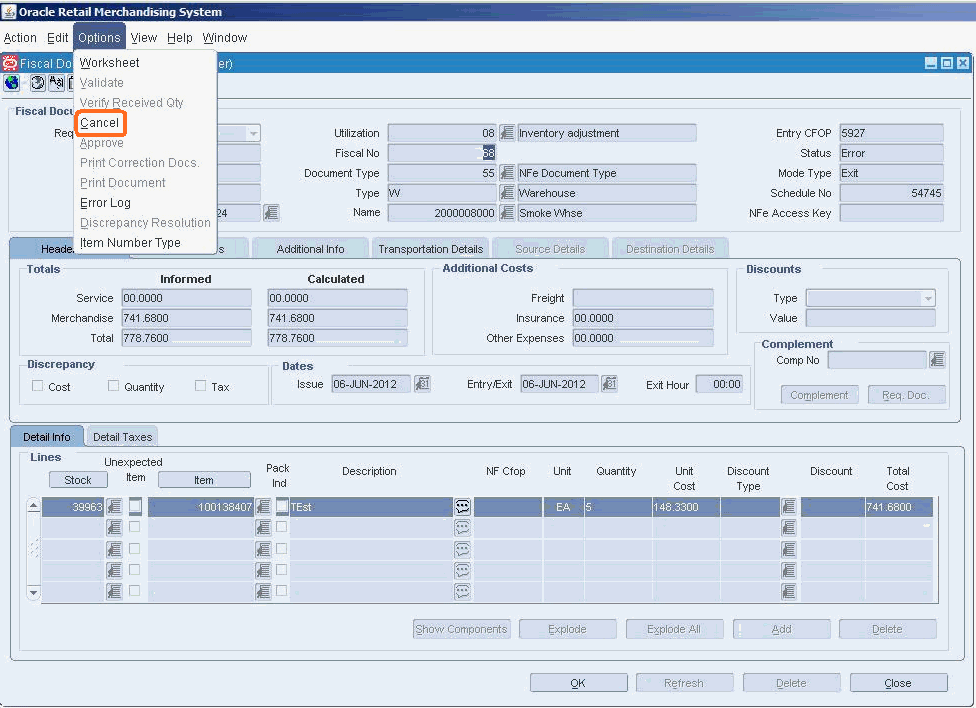This screenshot has height=708, width=976.
Task: Toggle Unexpected Item checkbox on first line
Action: [135, 506]
